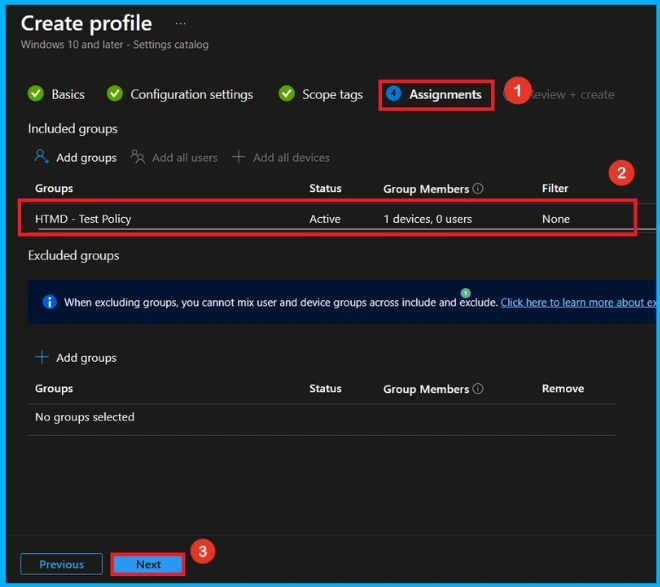Click the Filter column header

coord(555,188)
